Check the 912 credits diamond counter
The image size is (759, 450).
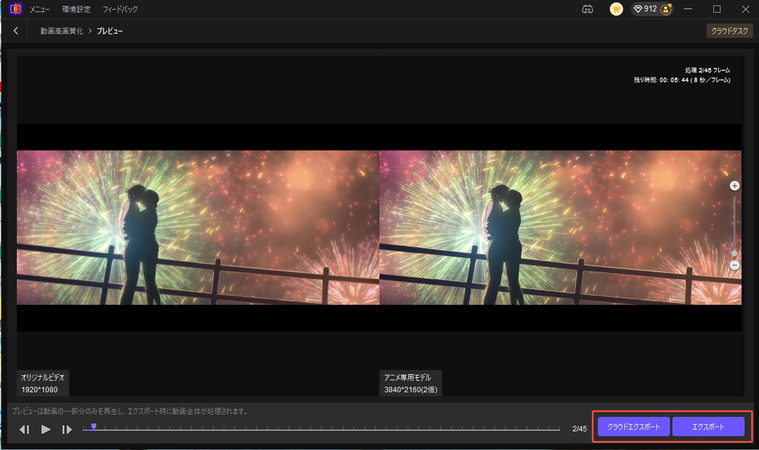pos(646,9)
